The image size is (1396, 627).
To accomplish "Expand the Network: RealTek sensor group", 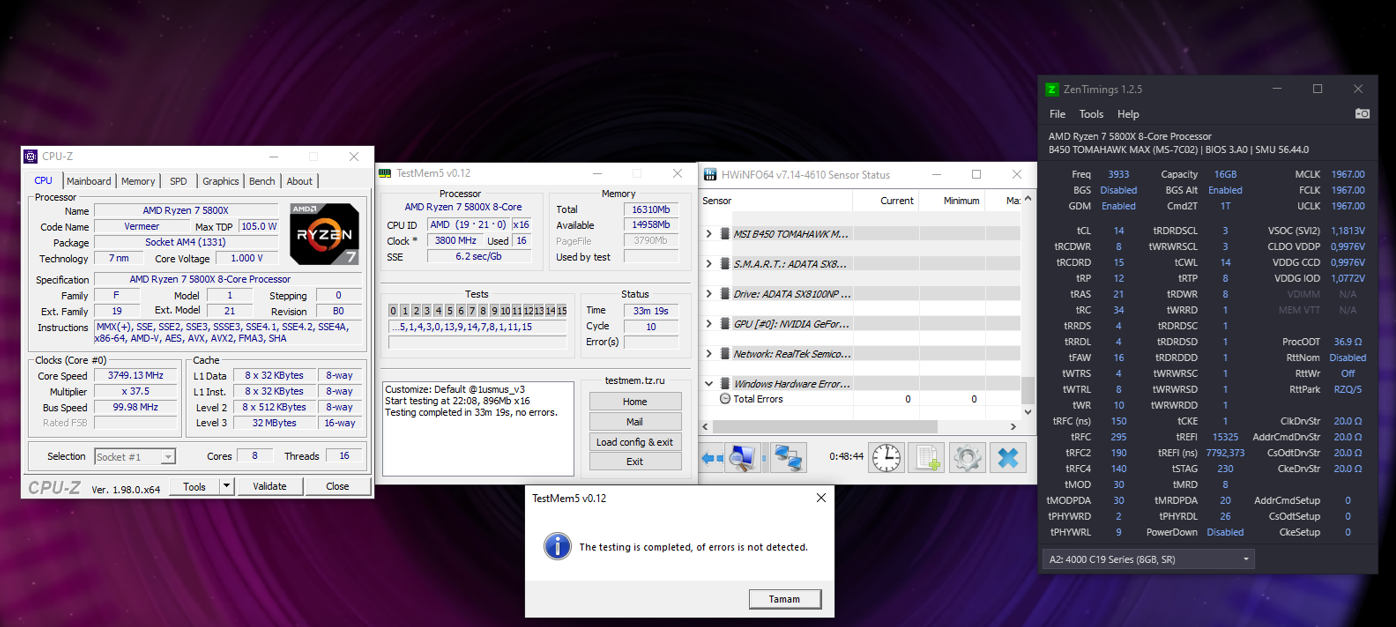I will tap(709, 354).
